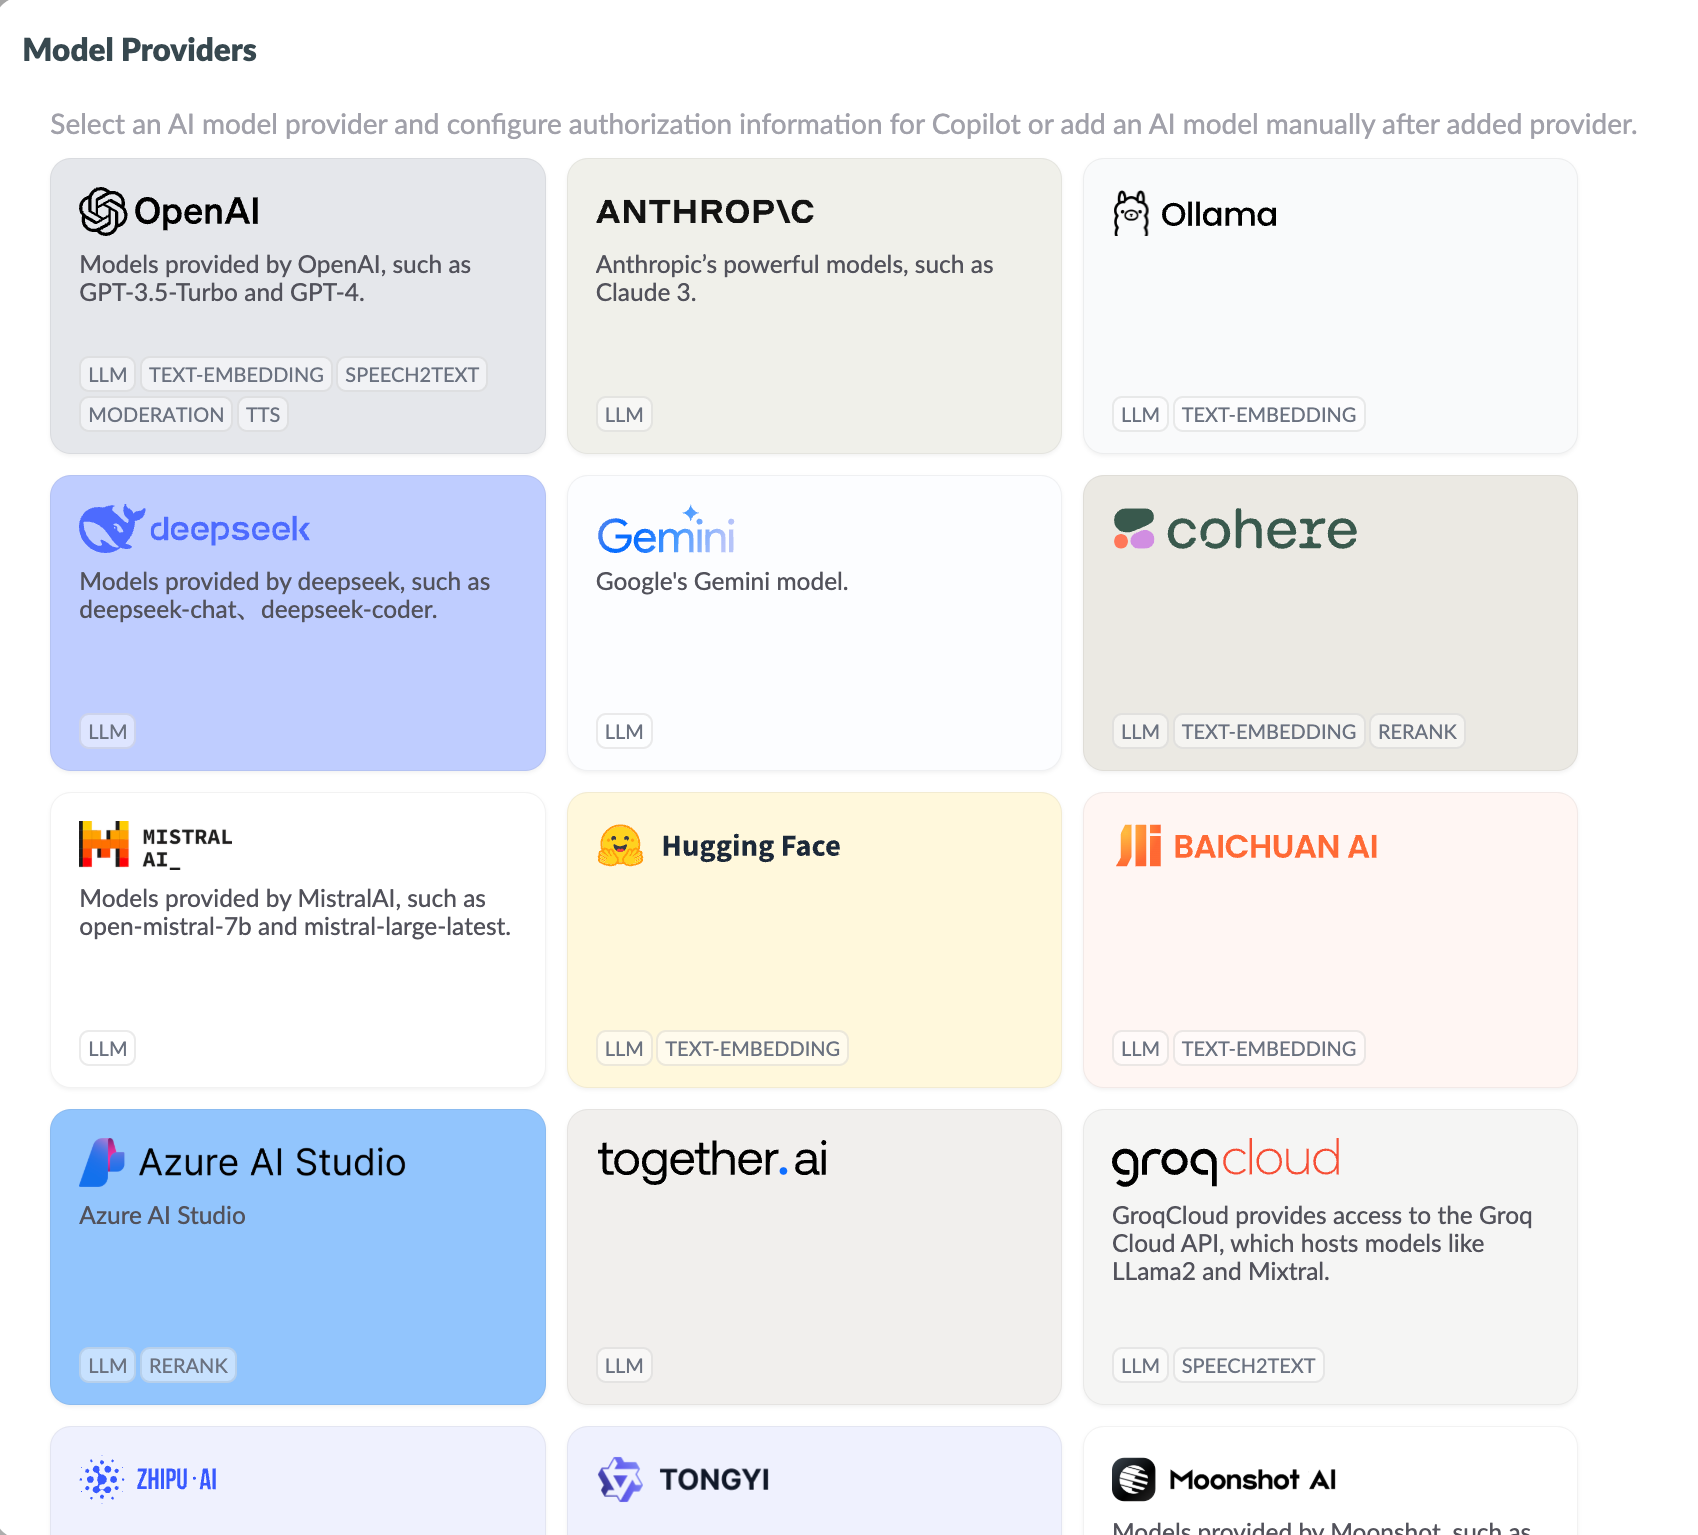Click the Moonshot AI black icon
Image resolution: width=1698 pixels, height=1535 pixels.
[1134, 1479]
